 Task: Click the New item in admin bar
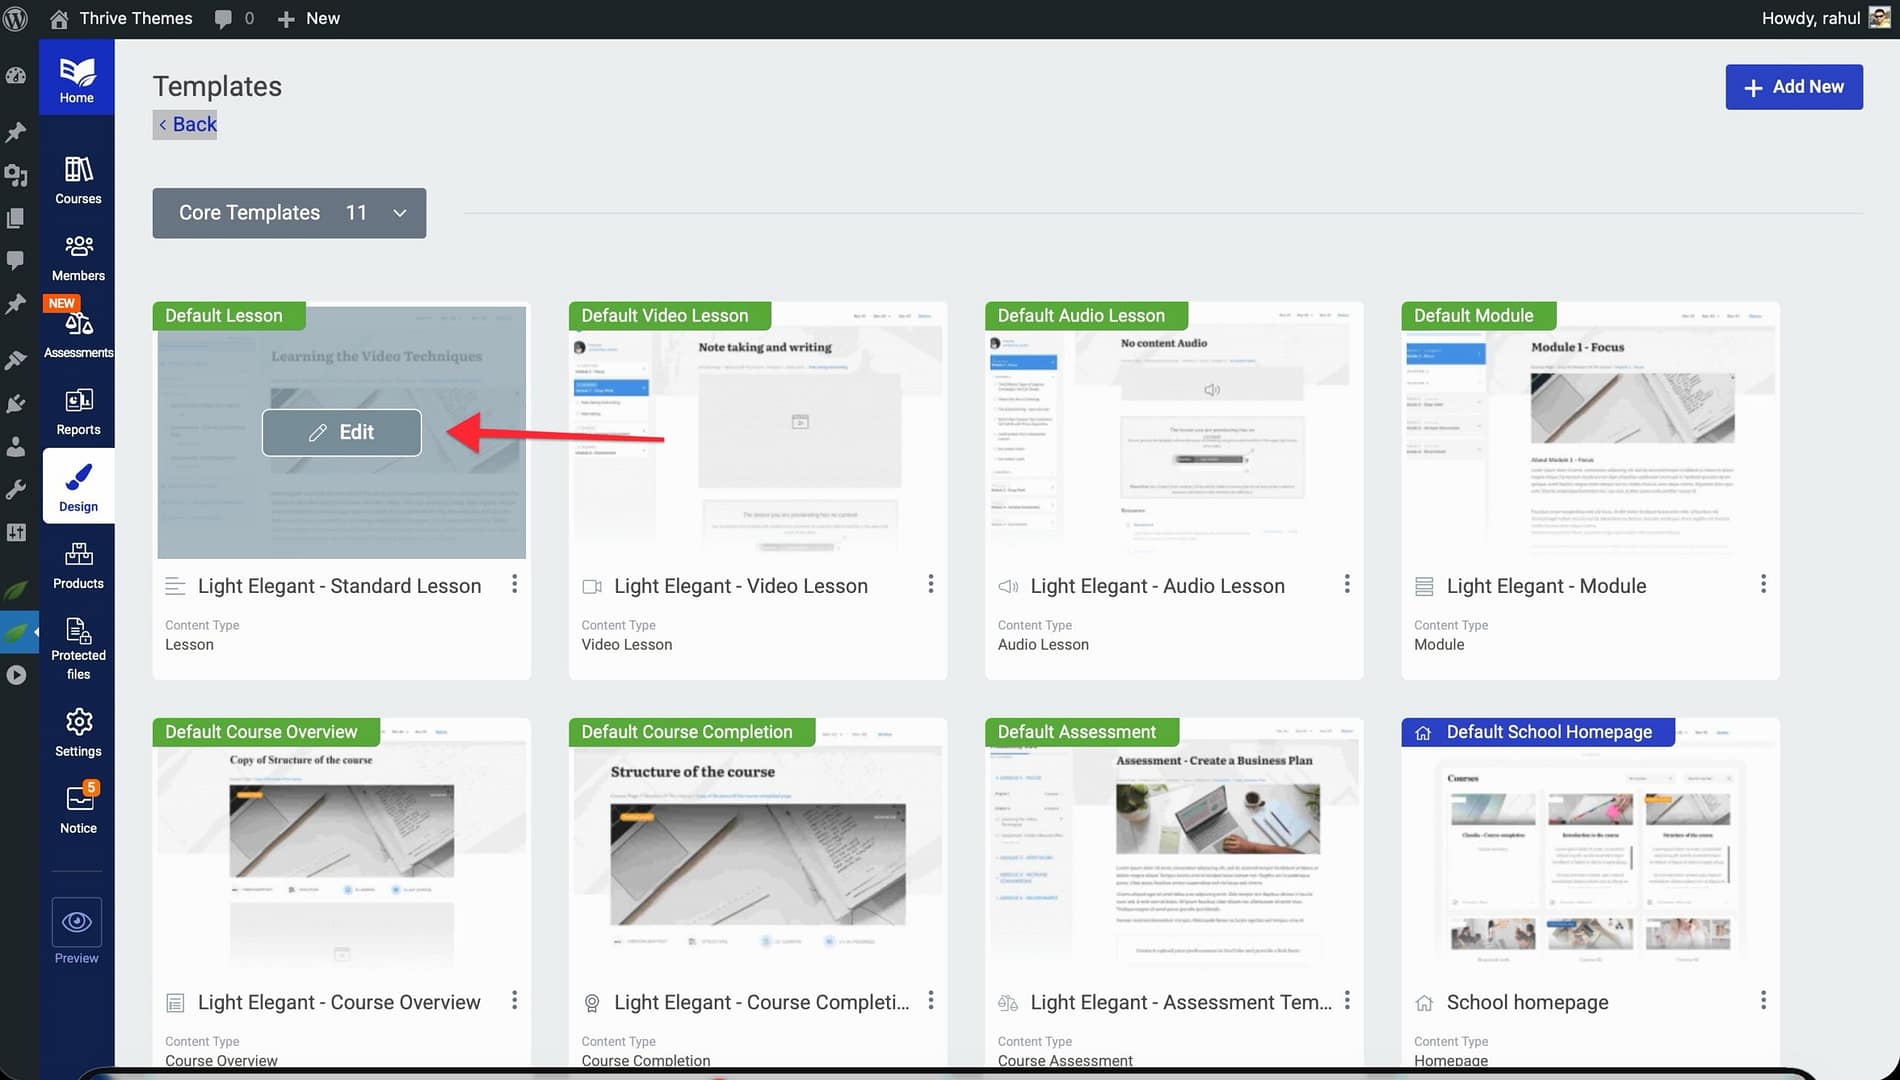point(309,18)
